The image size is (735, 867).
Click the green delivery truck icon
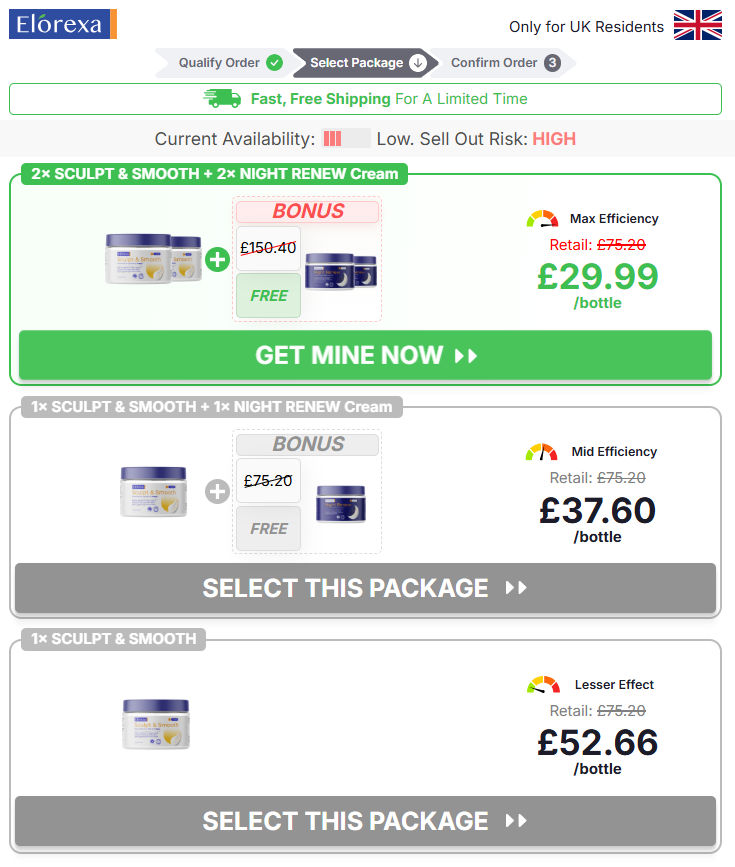(222, 98)
